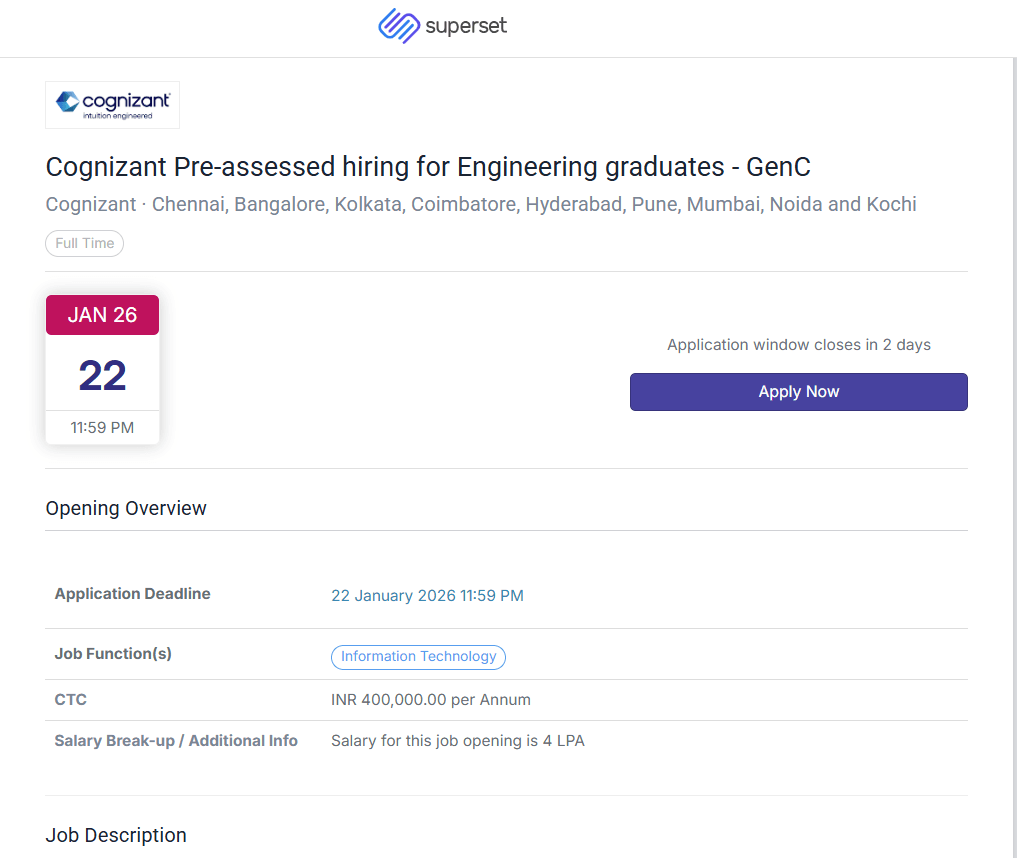The width and height of the screenshot is (1017, 858).
Task: Open the 22 January 2026 deadline link
Action: click(x=427, y=596)
